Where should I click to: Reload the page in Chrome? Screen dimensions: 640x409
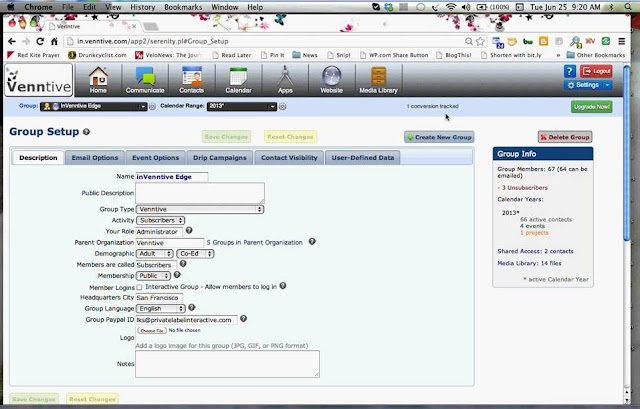40,41
